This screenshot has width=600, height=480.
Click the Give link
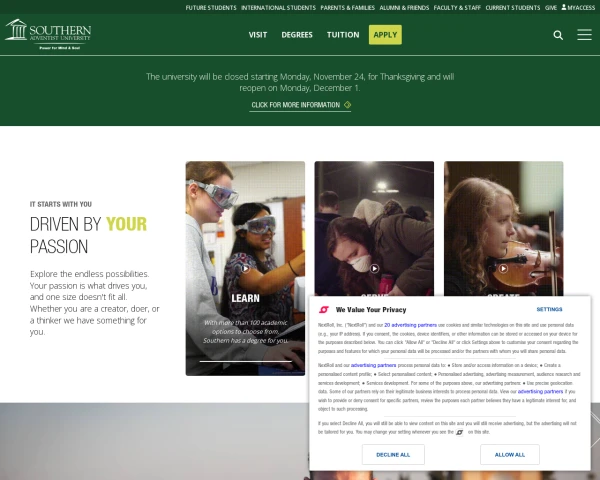[x=551, y=8]
